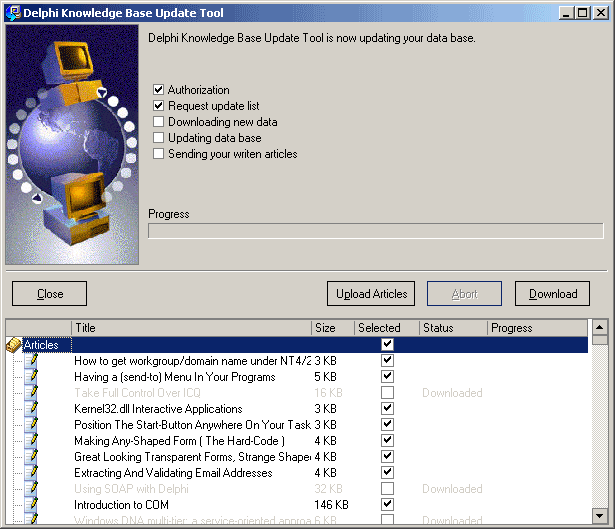Viewport: 615px width, 529px height.
Task: Check Sending your writen articles box
Action: point(158,154)
